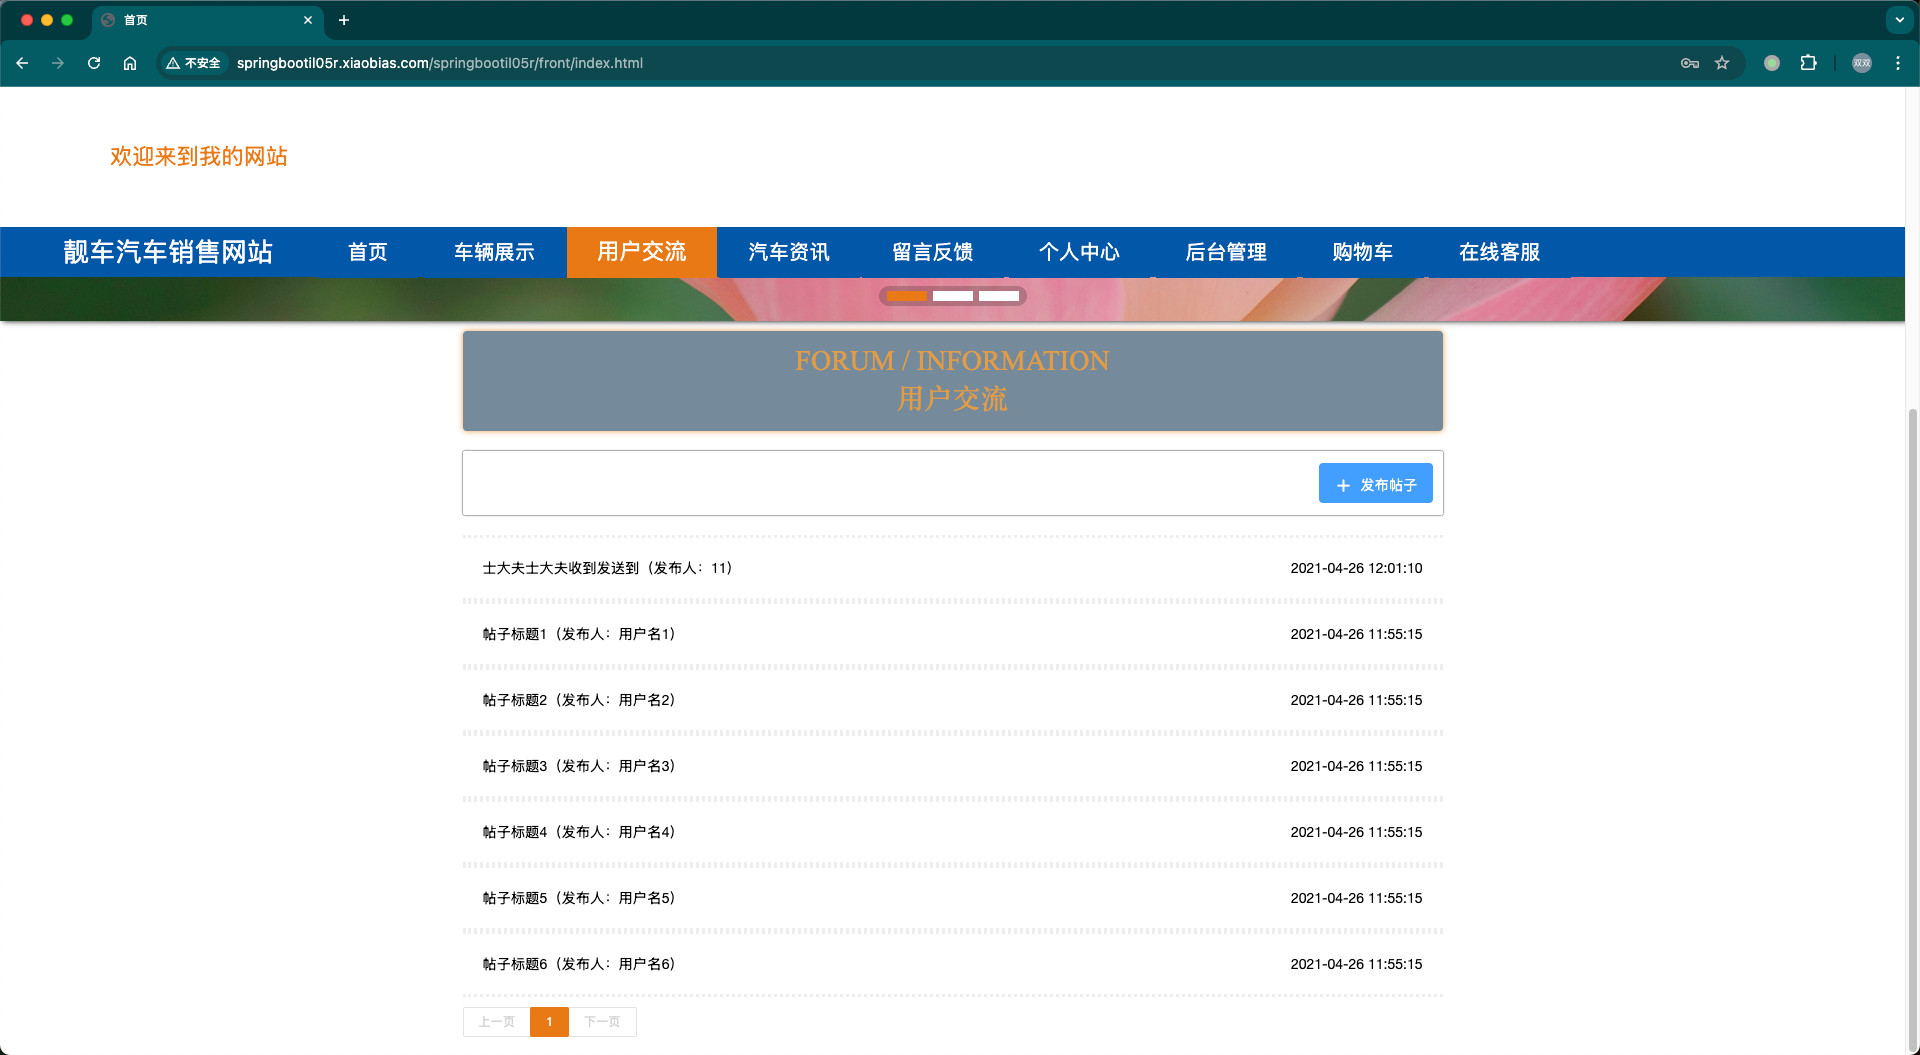Open the browser home page icon
This screenshot has height=1055, width=1920.
[x=130, y=63]
